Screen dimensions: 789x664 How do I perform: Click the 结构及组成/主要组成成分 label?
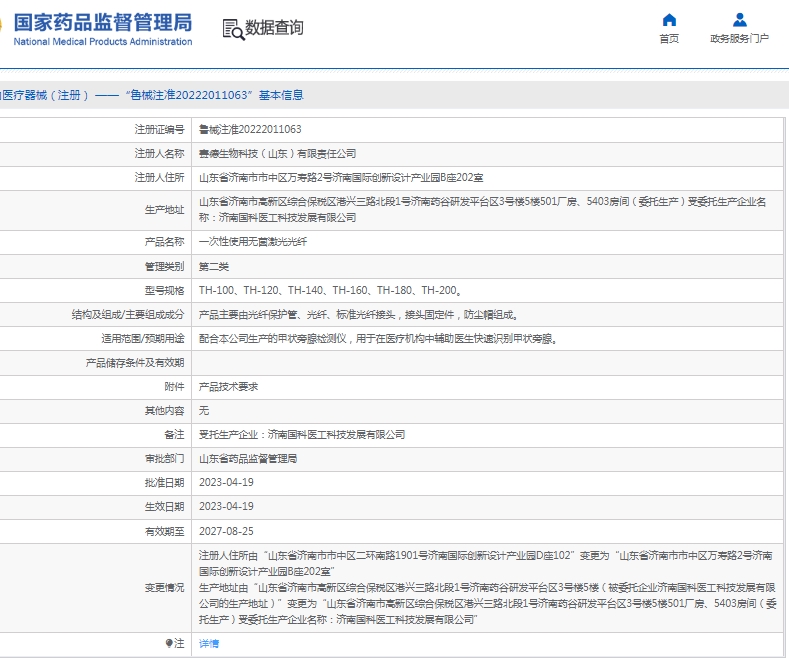click(128, 315)
